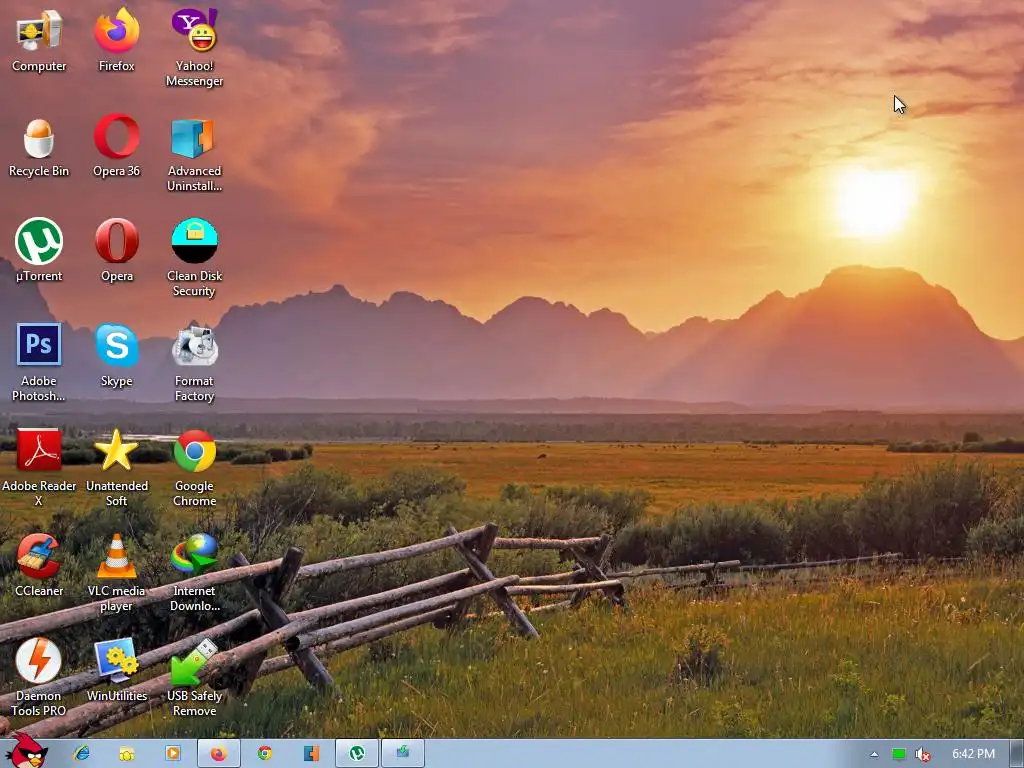Viewport: 1024px width, 768px height.
Task: Open CCleaner from the desktop
Action: (39, 566)
